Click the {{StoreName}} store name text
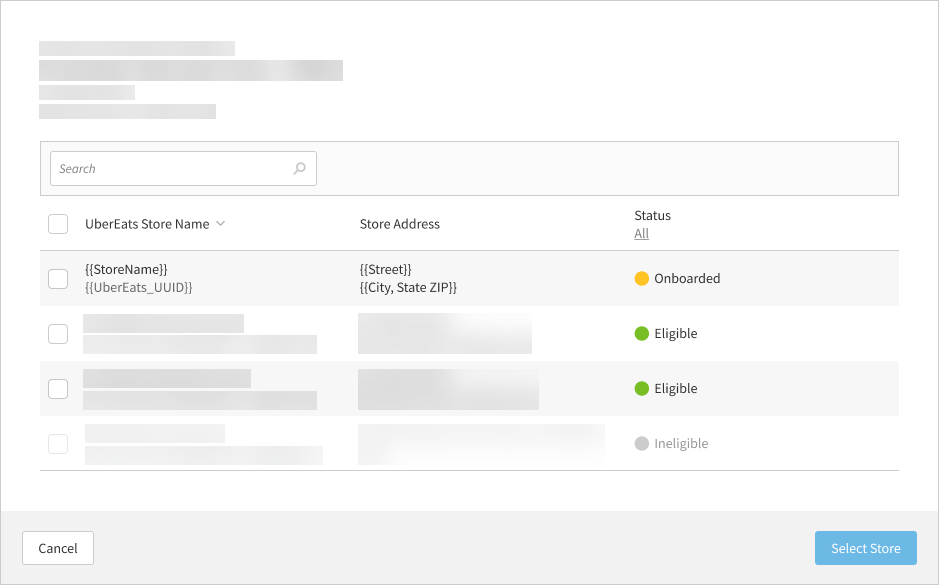Viewport: 939px width, 585px height. [x=126, y=270]
